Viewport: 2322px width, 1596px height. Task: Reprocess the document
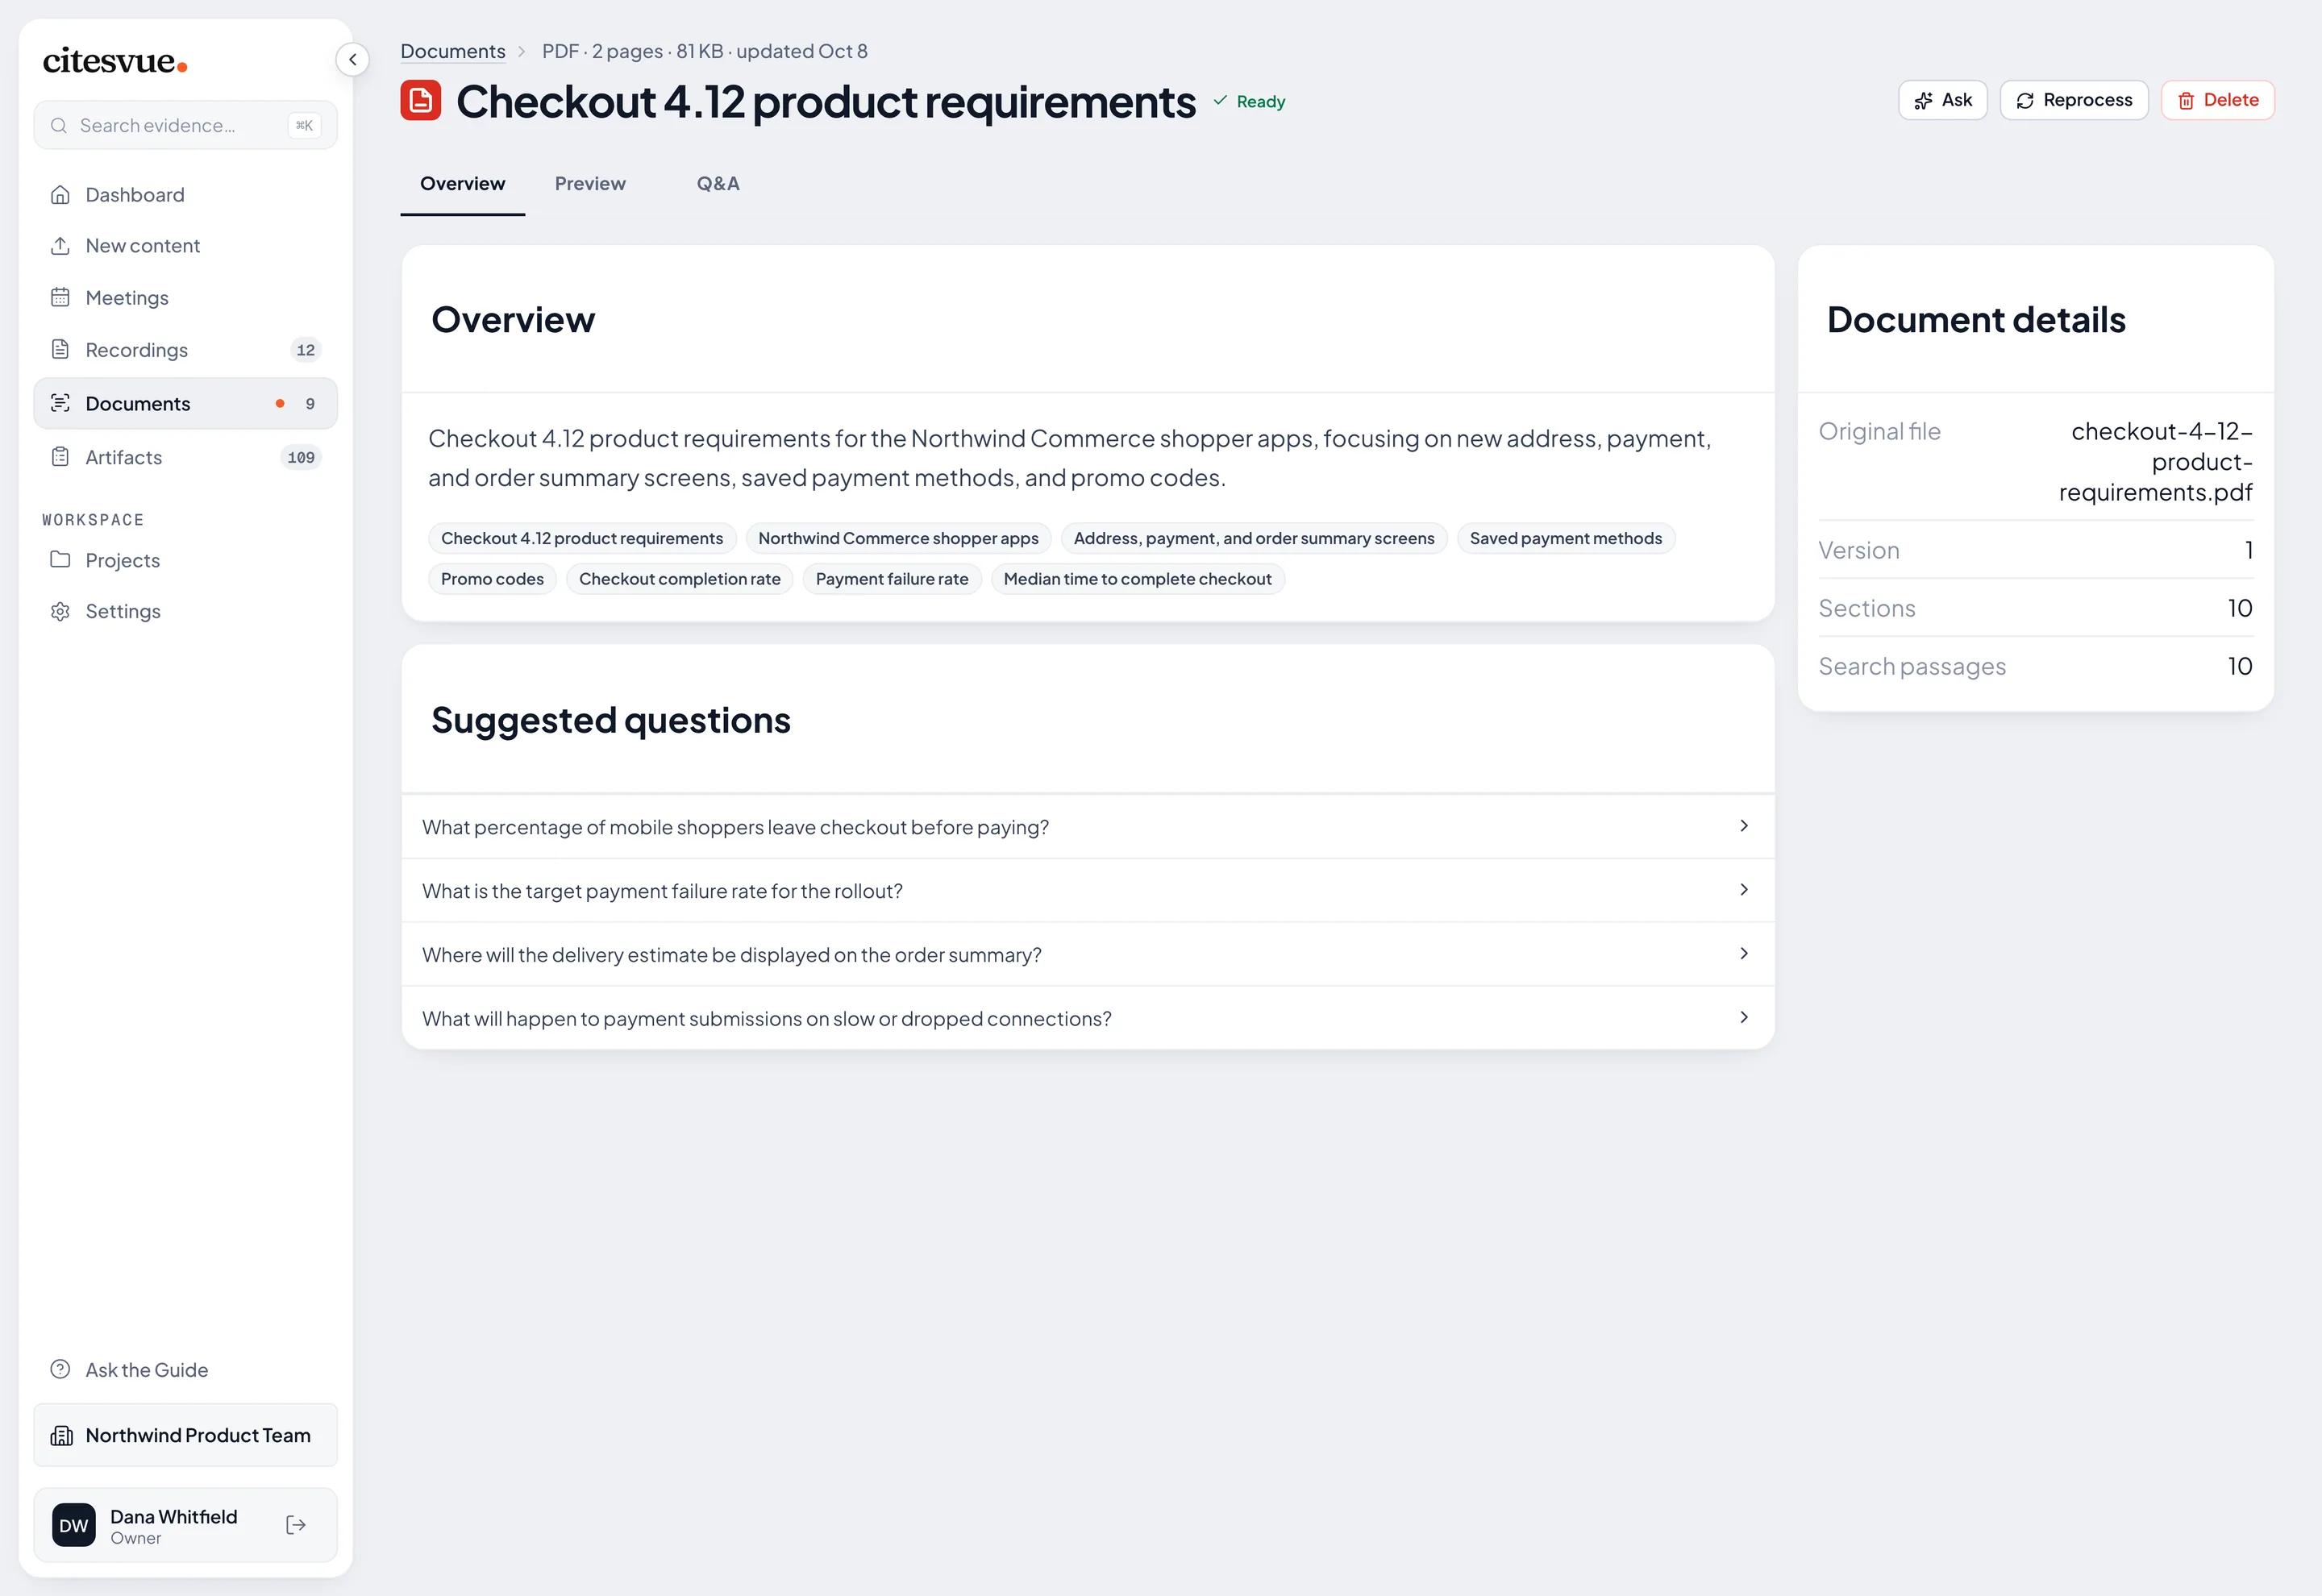coord(2074,100)
